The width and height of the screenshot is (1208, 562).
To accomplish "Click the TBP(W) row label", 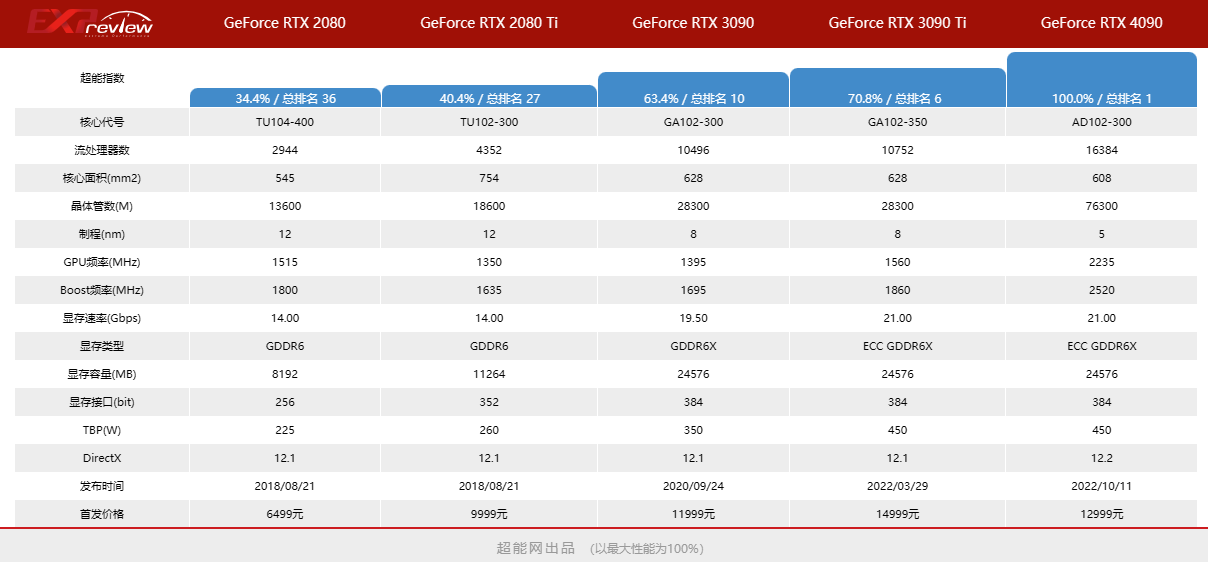I will tap(102, 430).
